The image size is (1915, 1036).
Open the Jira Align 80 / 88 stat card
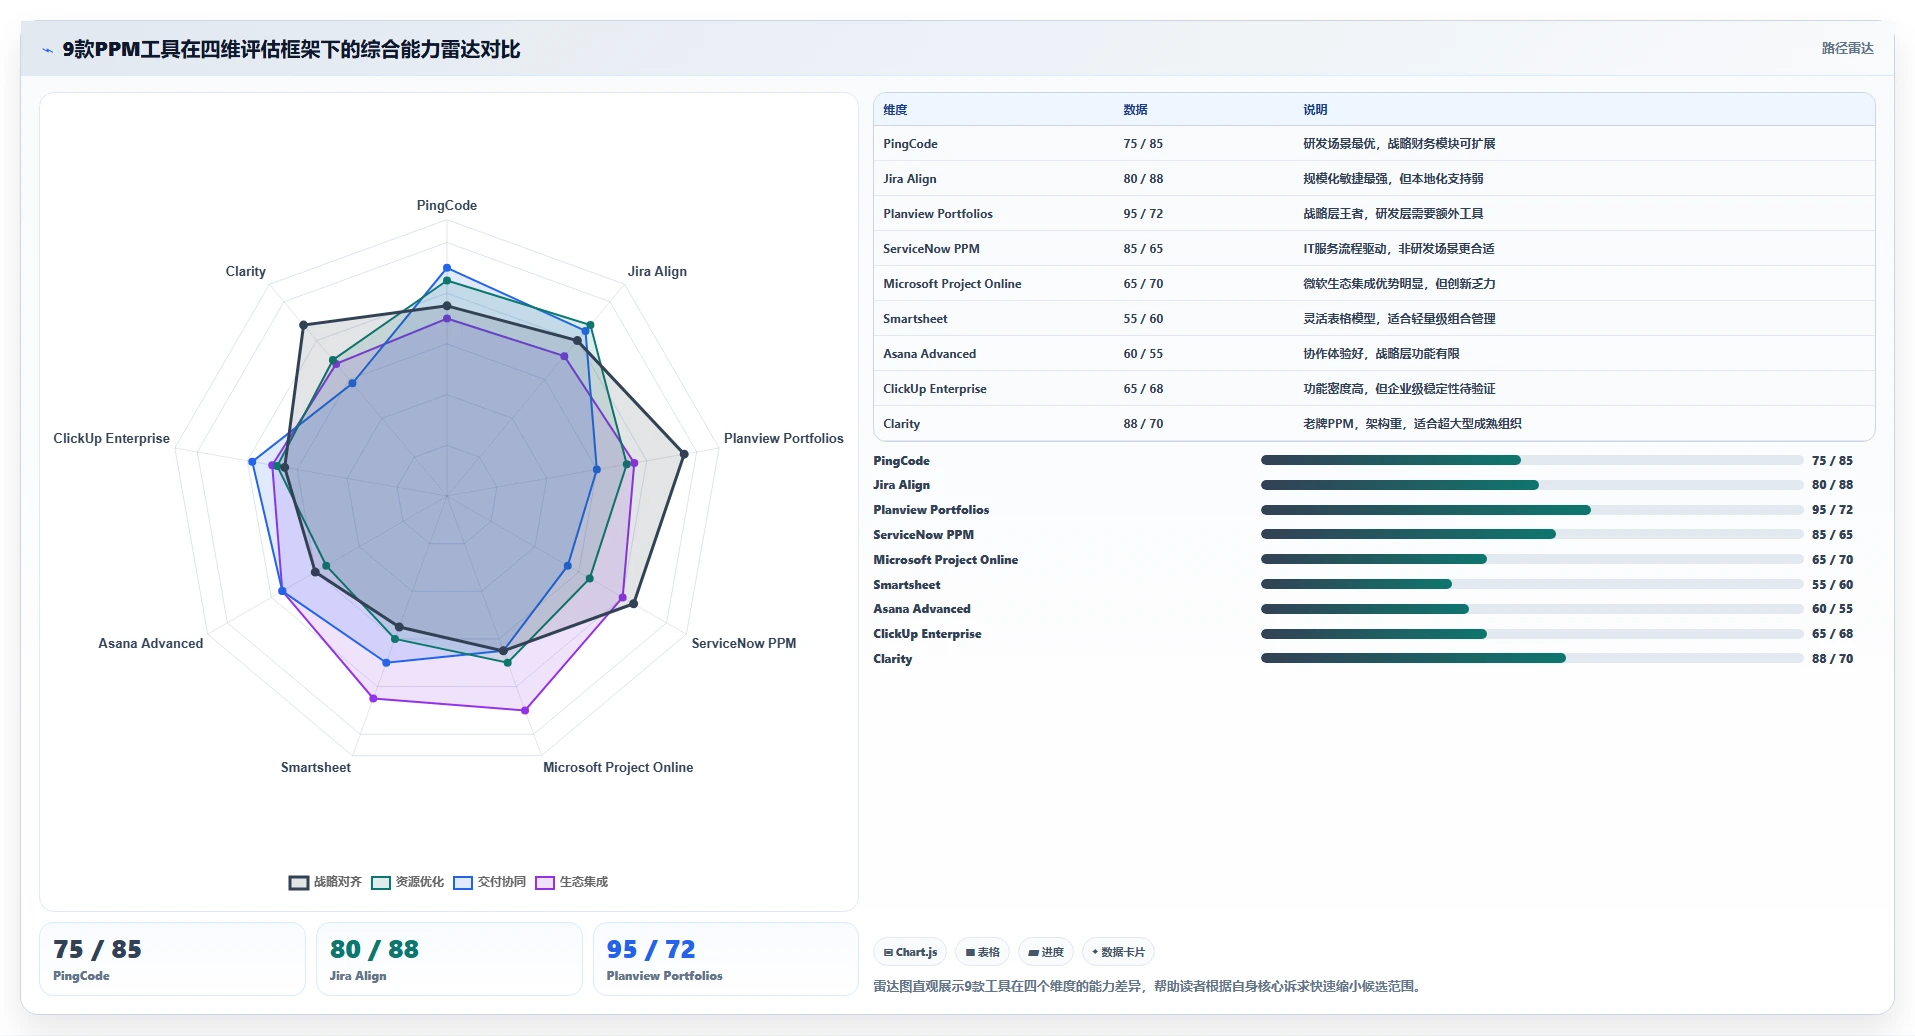pyautogui.click(x=449, y=959)
